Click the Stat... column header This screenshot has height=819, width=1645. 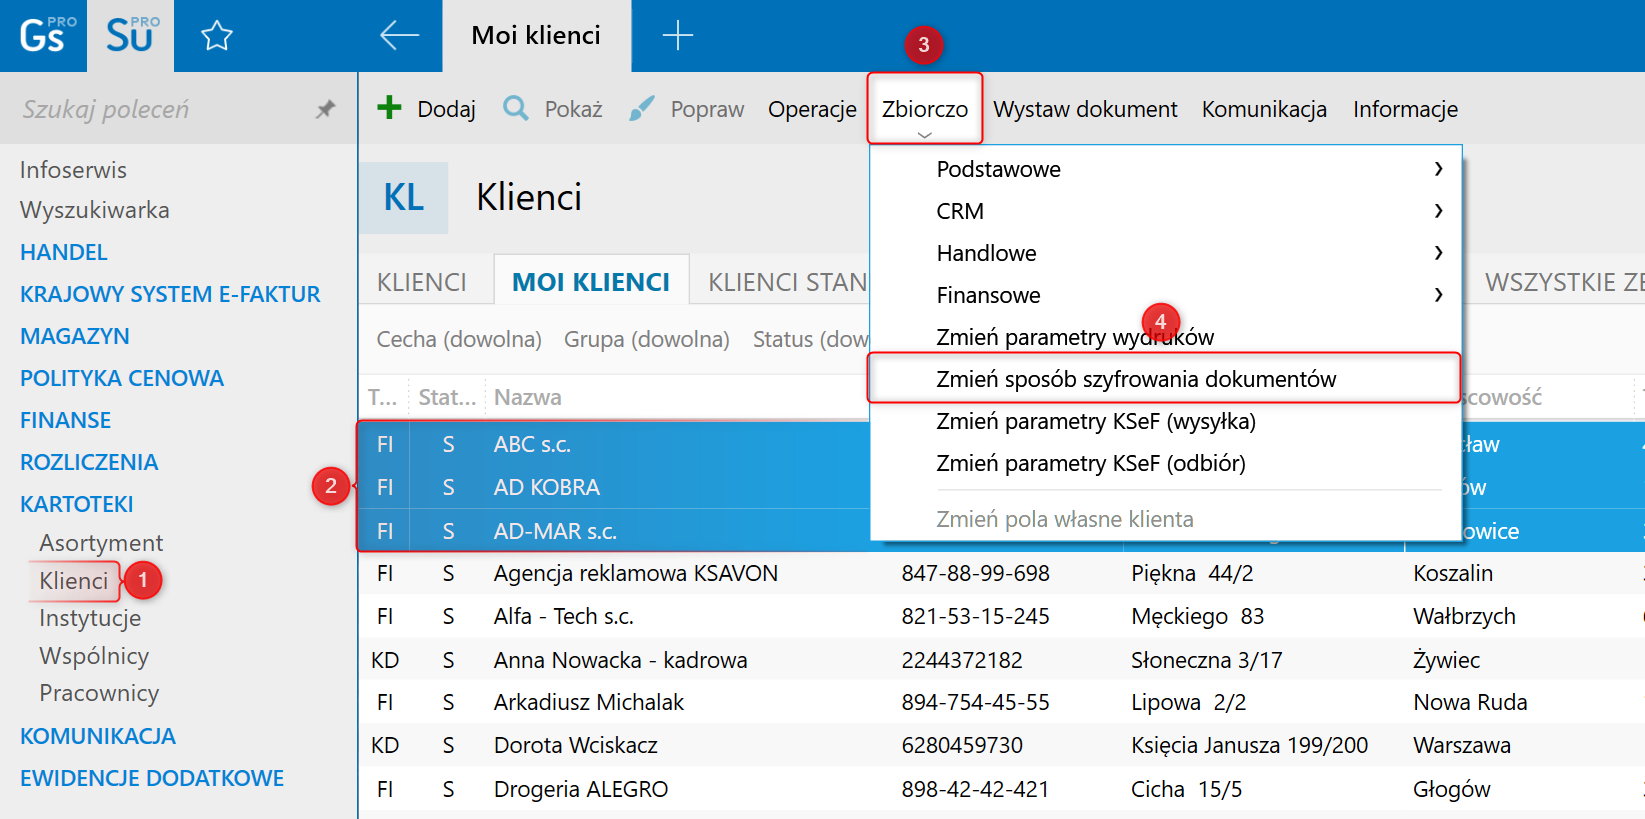click(447, 397)
